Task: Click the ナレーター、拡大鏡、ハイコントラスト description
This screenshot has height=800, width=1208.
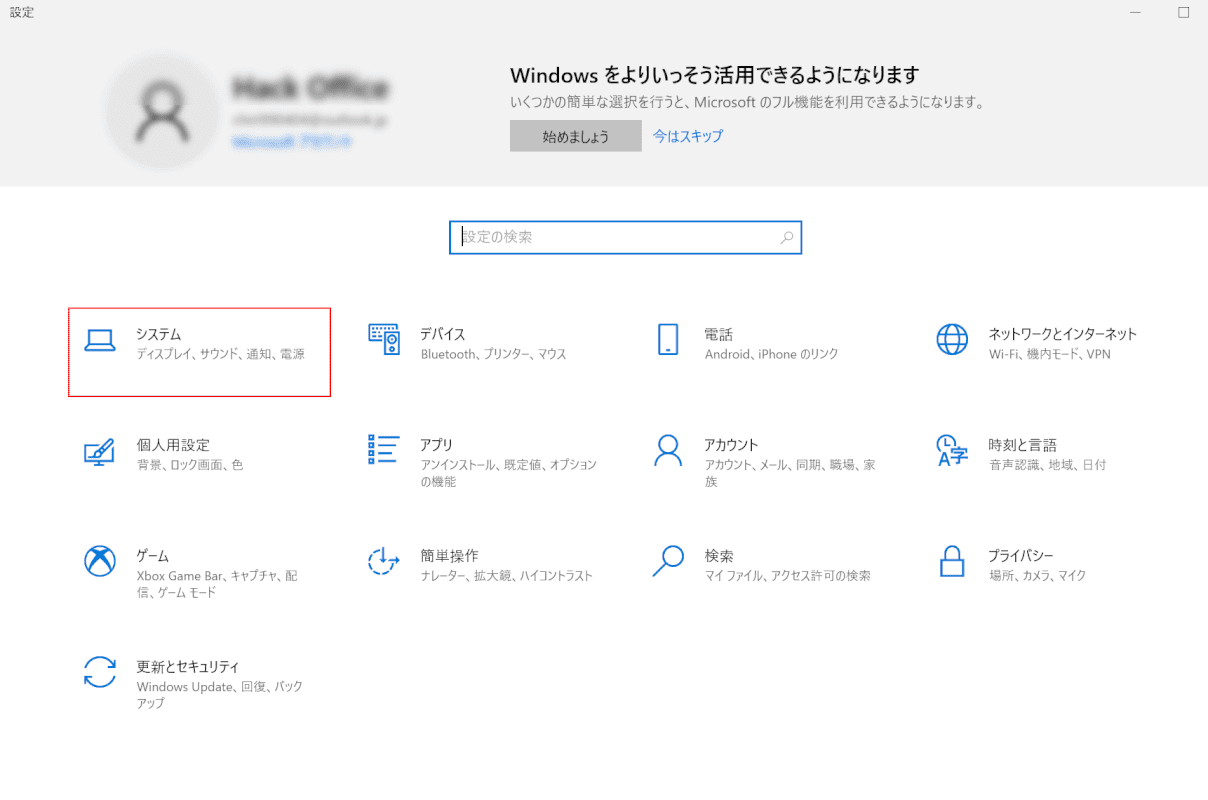Action: [507, 576]
